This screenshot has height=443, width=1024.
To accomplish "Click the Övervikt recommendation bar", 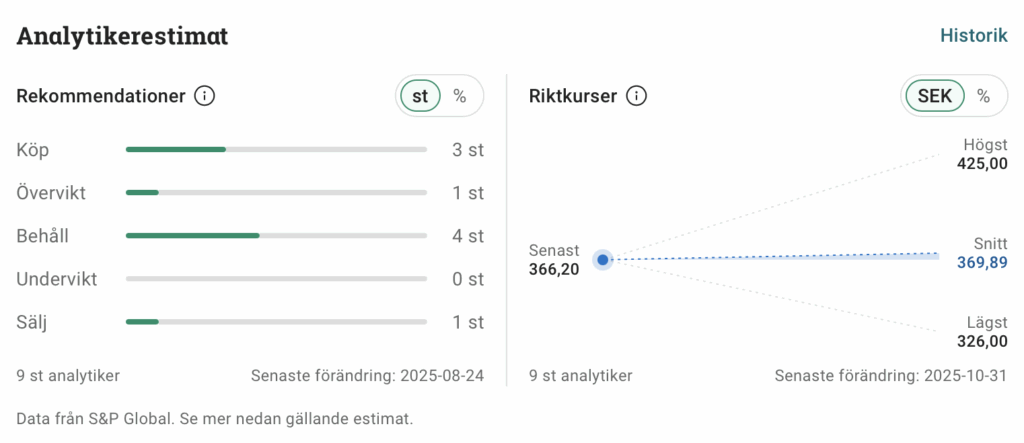I will coord(276,193).
